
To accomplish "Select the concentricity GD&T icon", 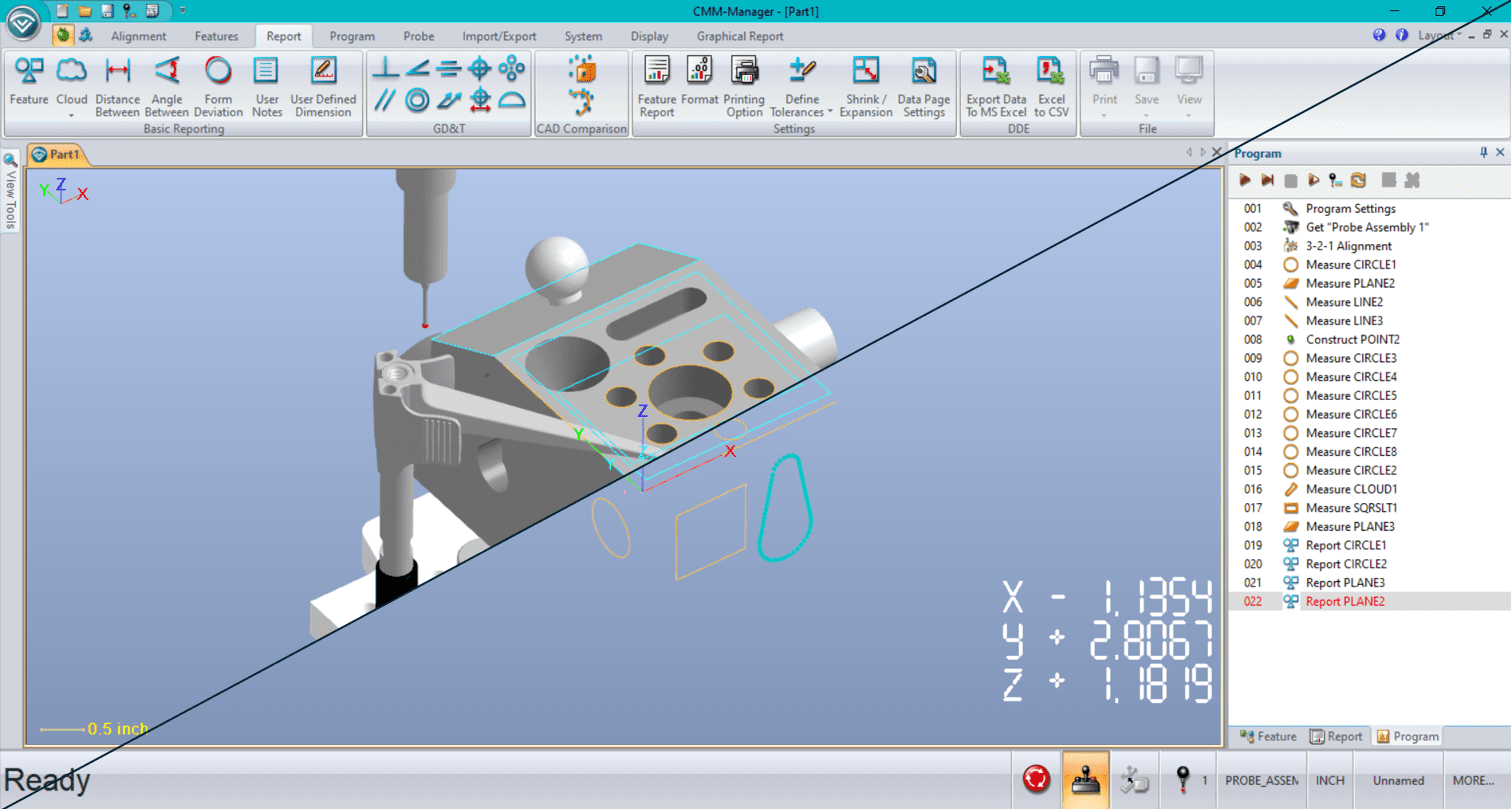I will (x=418, y=100).
